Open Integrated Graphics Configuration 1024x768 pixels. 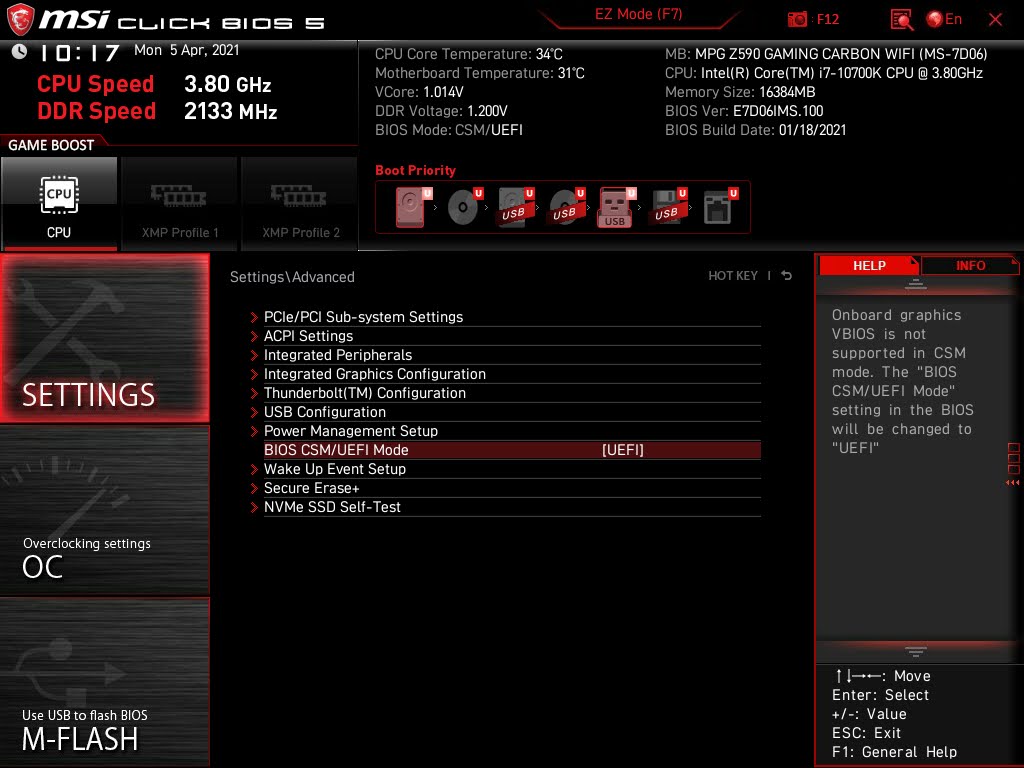coord(512,374)
